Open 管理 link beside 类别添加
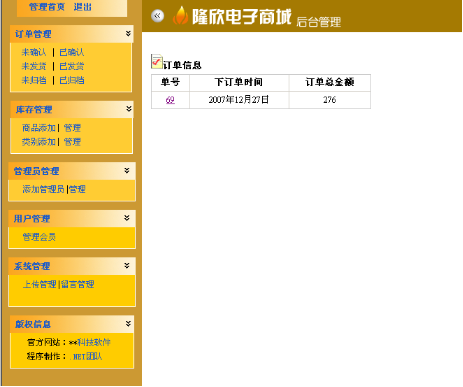Image resolution: width=463 pixels, height=387 pixels. [x=72, y=142]
